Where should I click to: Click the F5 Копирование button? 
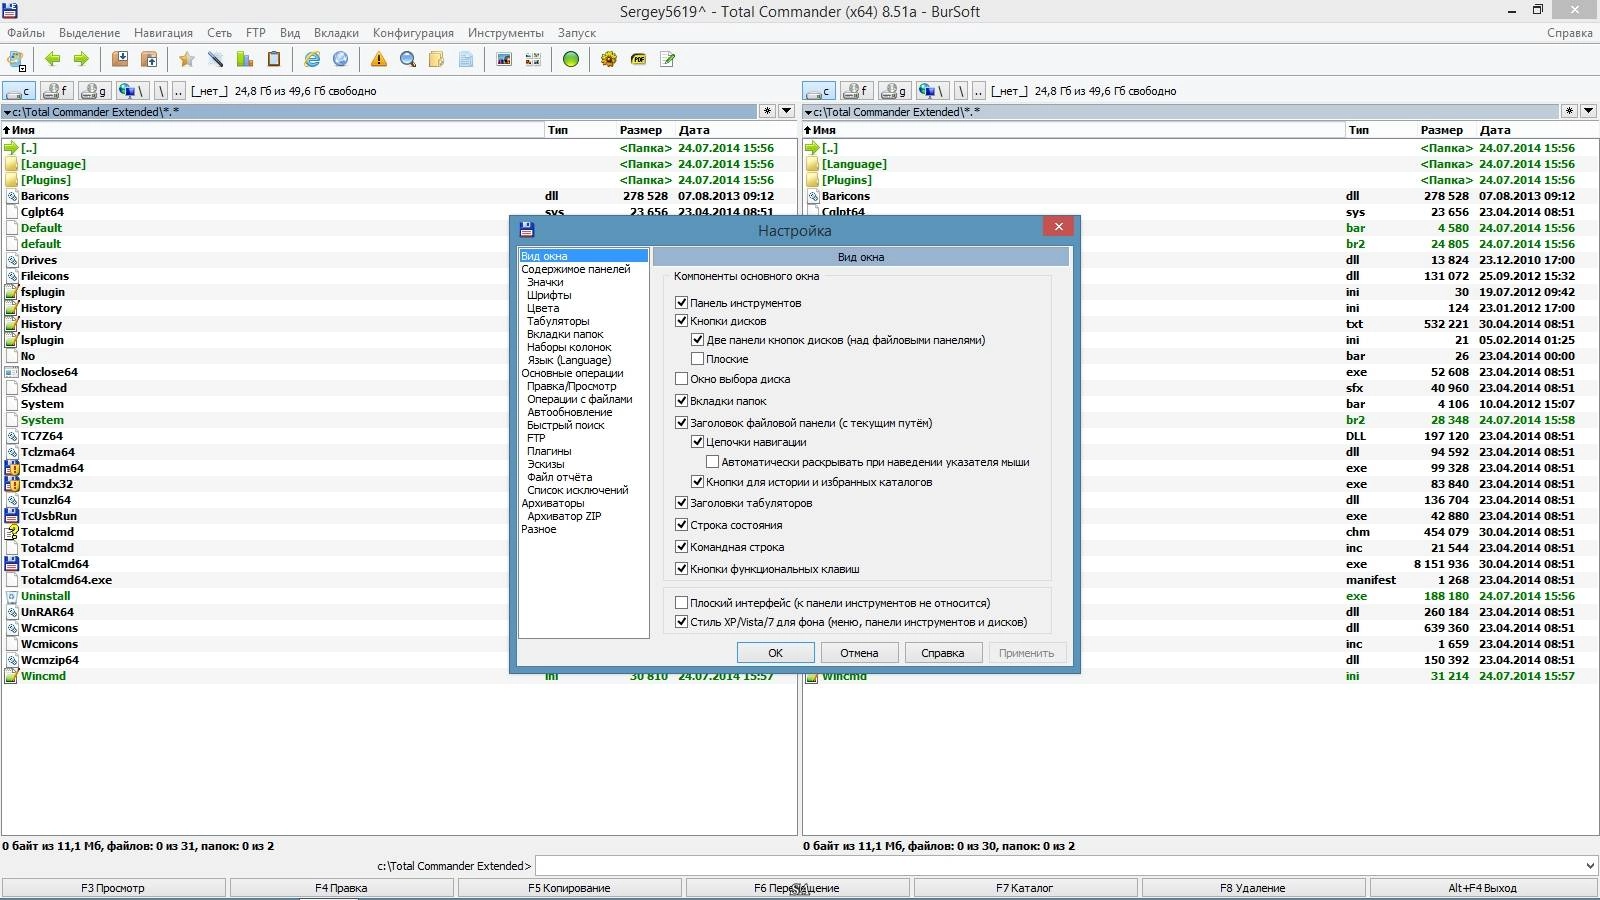(x=569, y=888)
